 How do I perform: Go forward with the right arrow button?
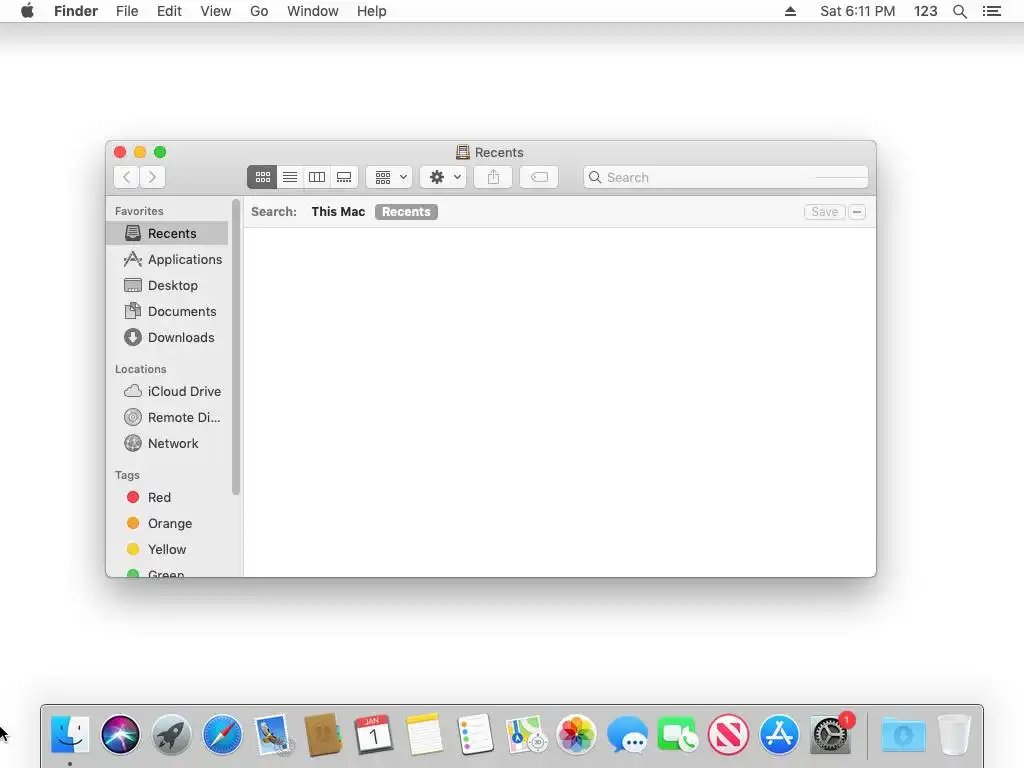click(152, 177)
